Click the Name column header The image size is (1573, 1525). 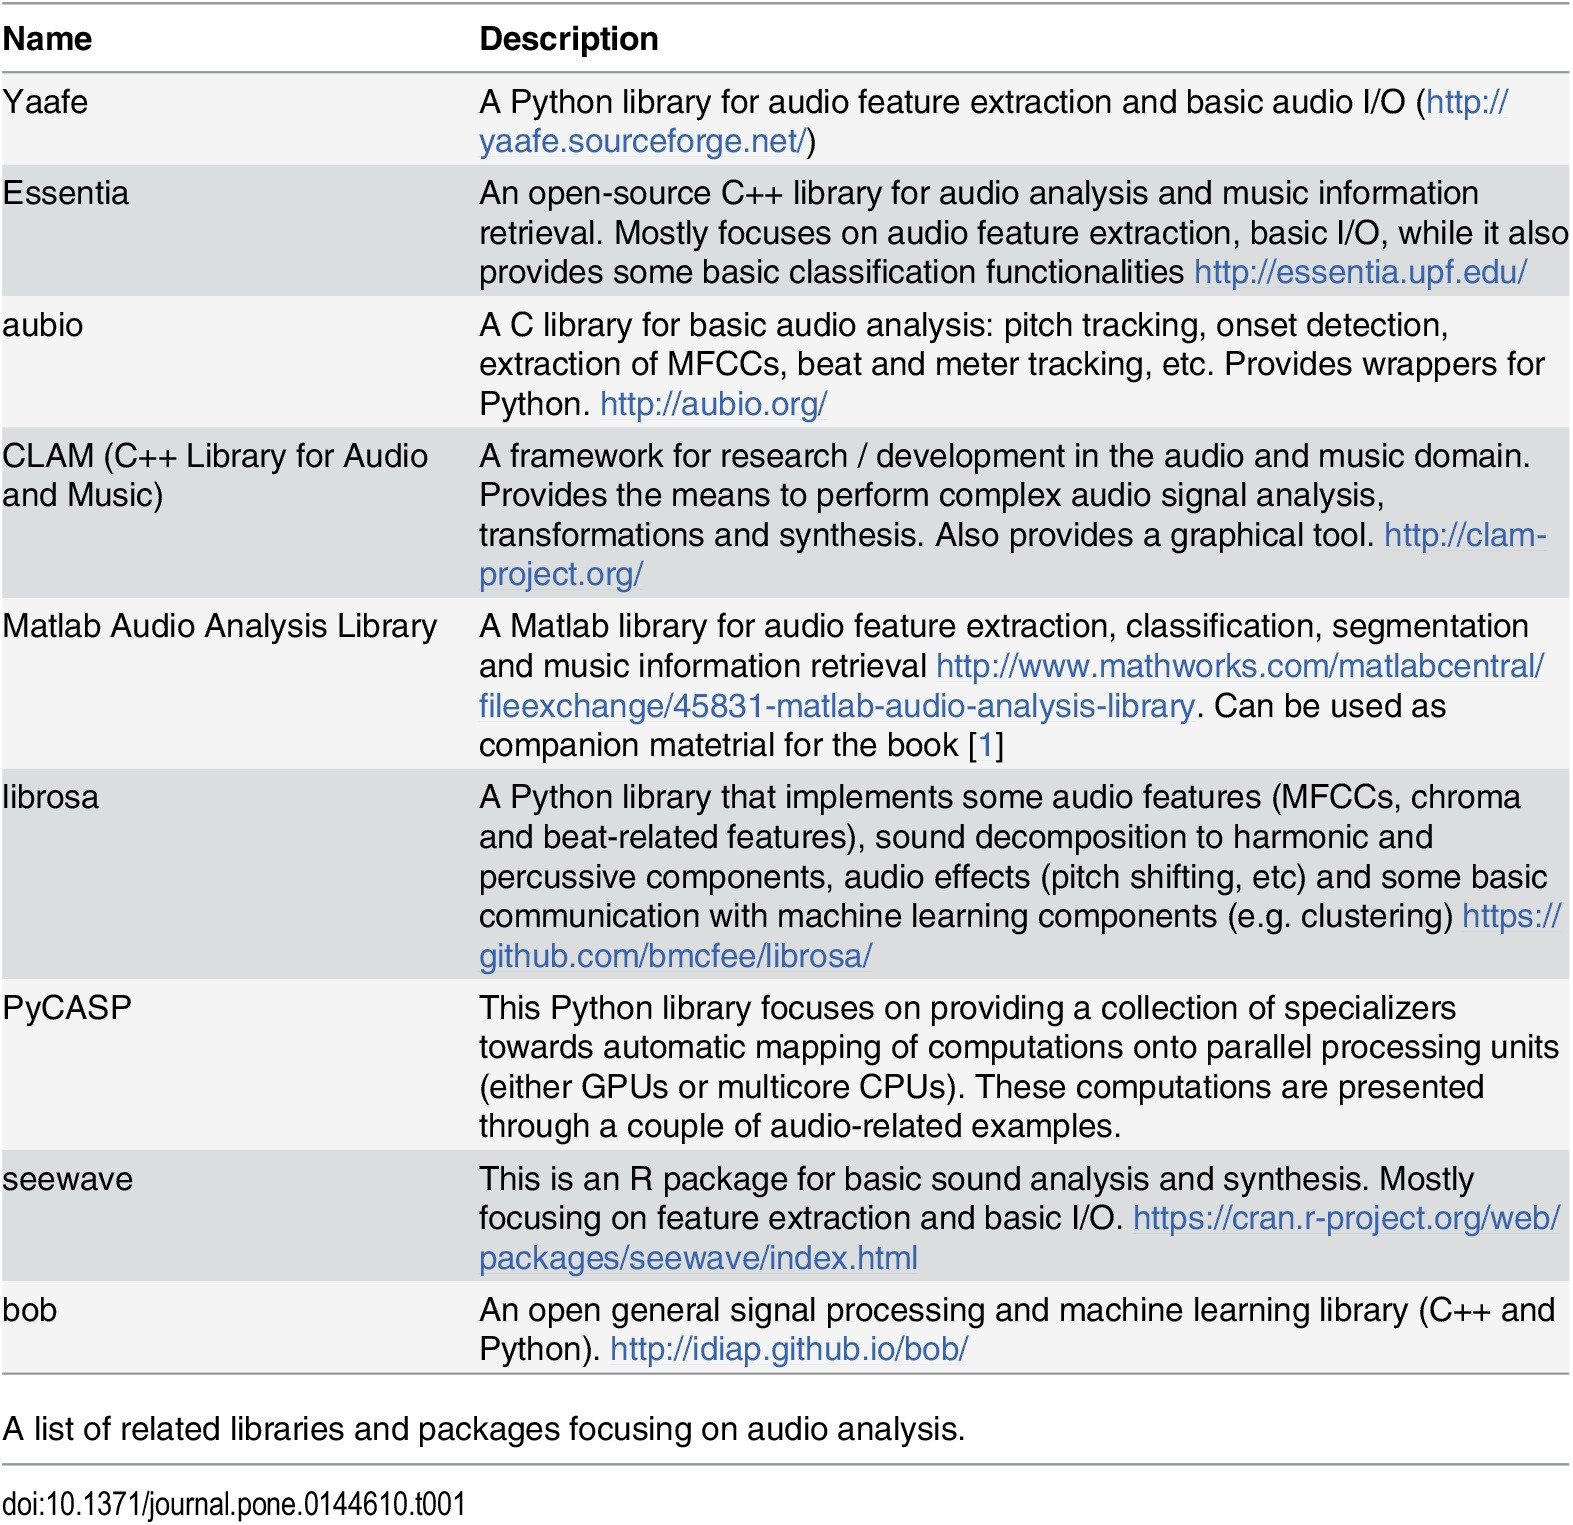pos(47,39)
